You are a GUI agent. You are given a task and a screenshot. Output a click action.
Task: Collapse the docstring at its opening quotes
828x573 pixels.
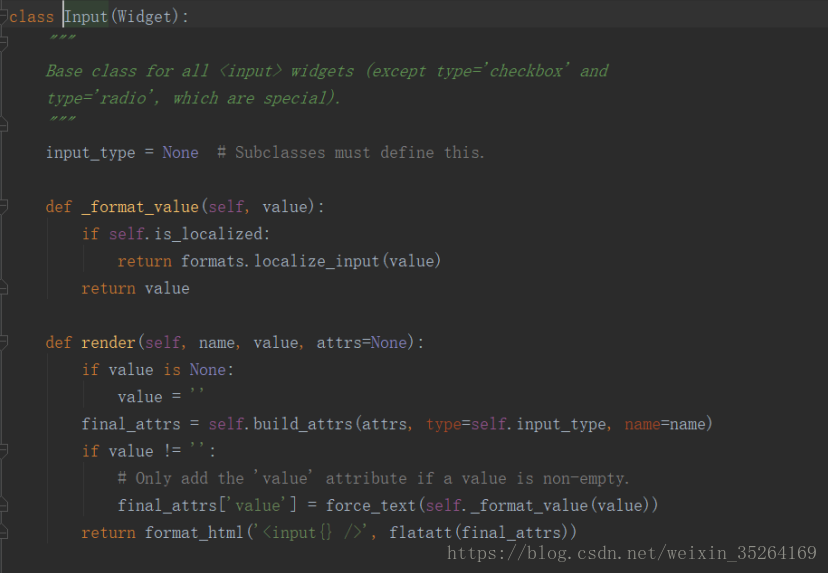click(x=3, y=43)
